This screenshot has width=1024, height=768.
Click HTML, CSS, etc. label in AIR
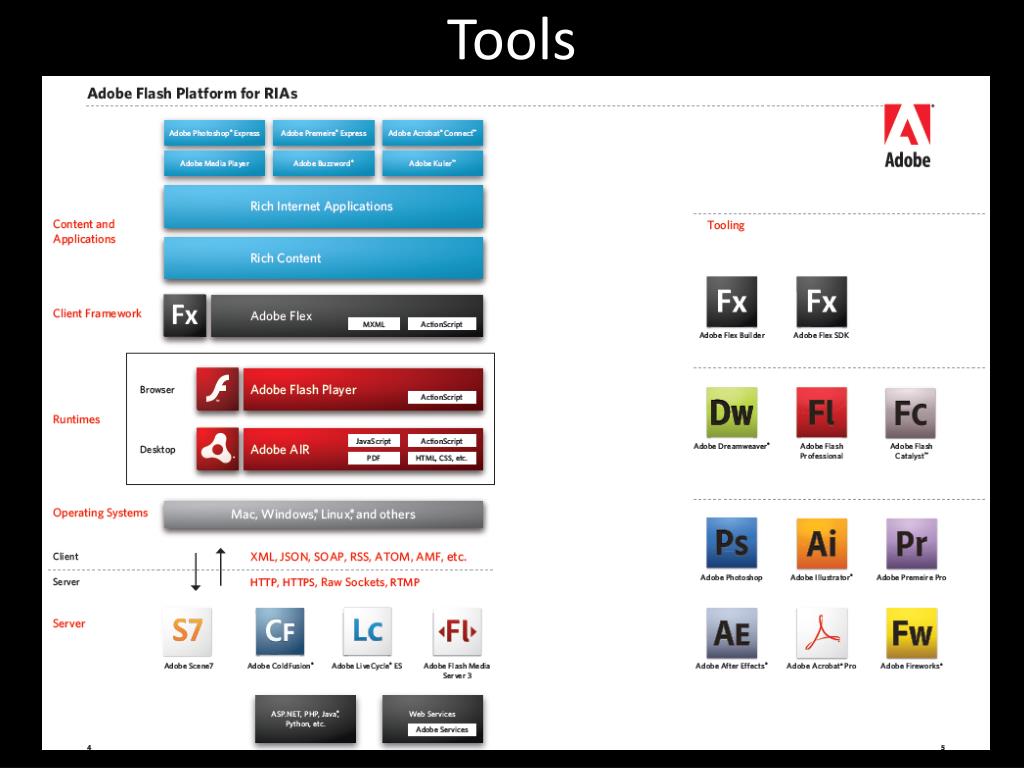[x=442, y=458]
